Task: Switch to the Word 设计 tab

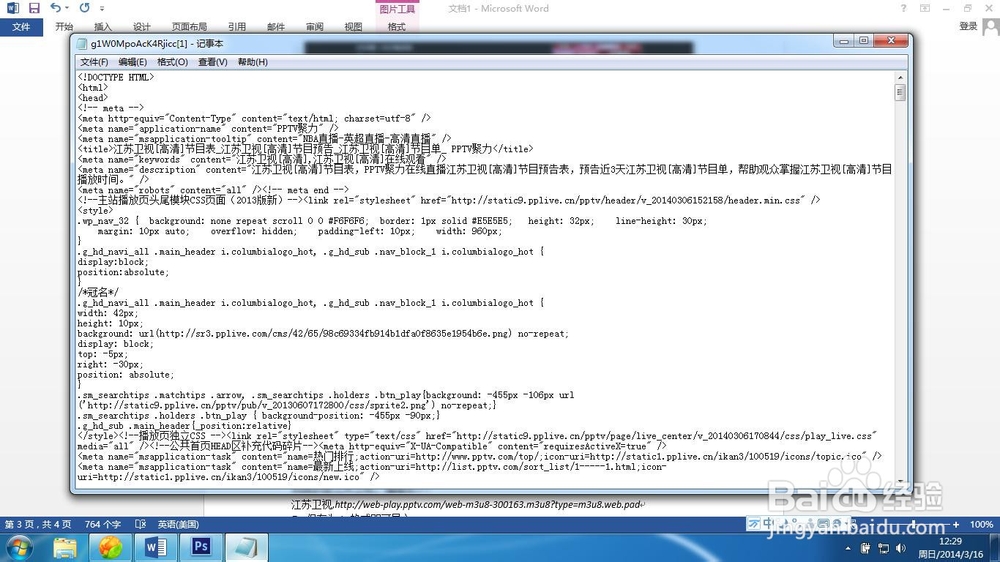Action: tap(142, 27)
